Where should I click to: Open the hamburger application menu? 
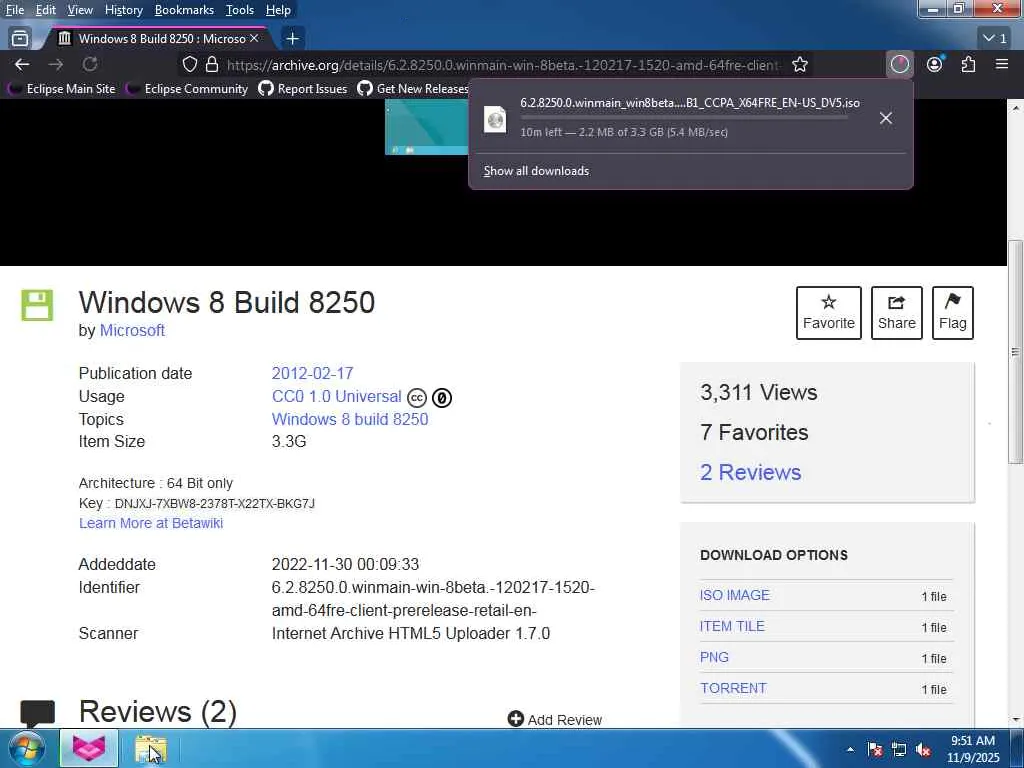1002,64
